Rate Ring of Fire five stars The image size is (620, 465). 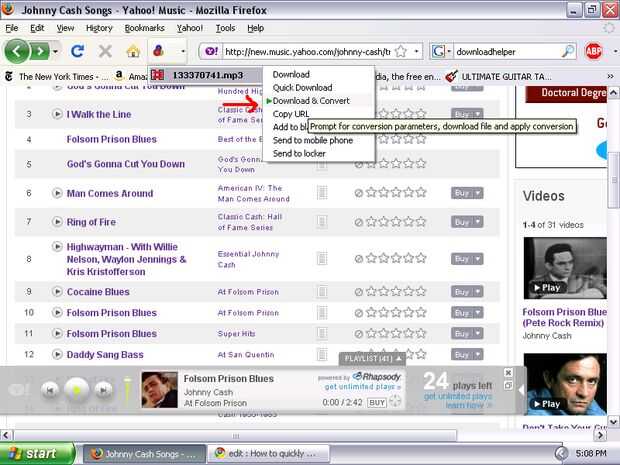coord(421,222)
